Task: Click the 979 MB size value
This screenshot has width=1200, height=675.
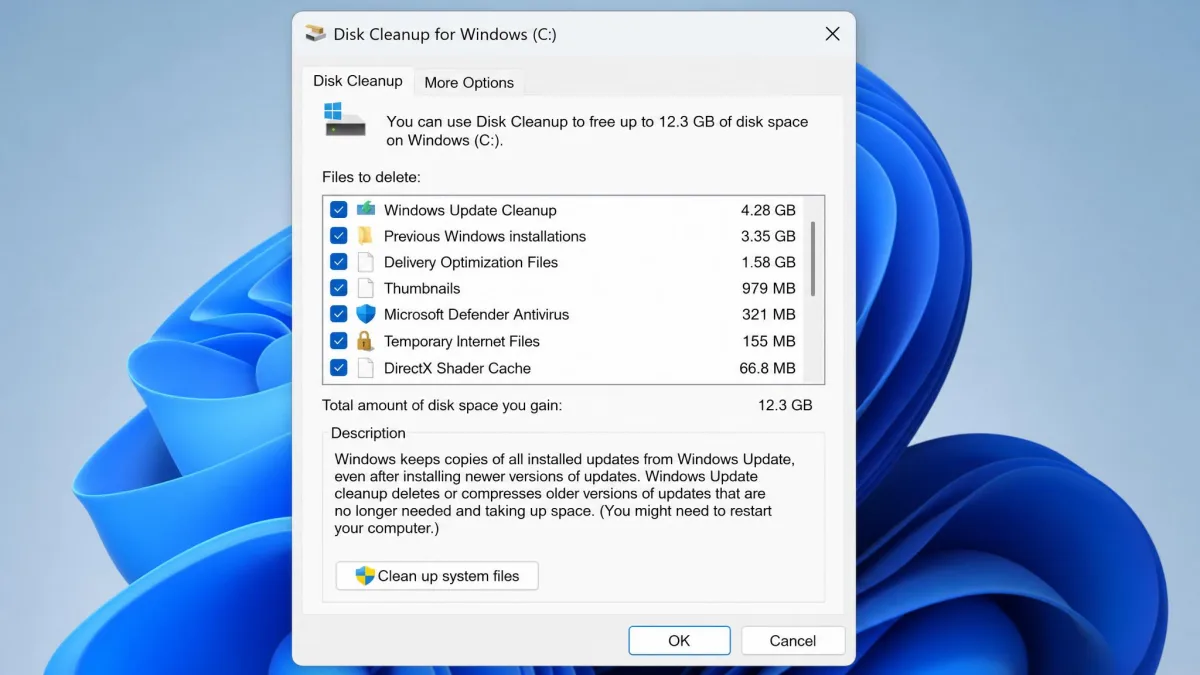Action: (769, 288)
